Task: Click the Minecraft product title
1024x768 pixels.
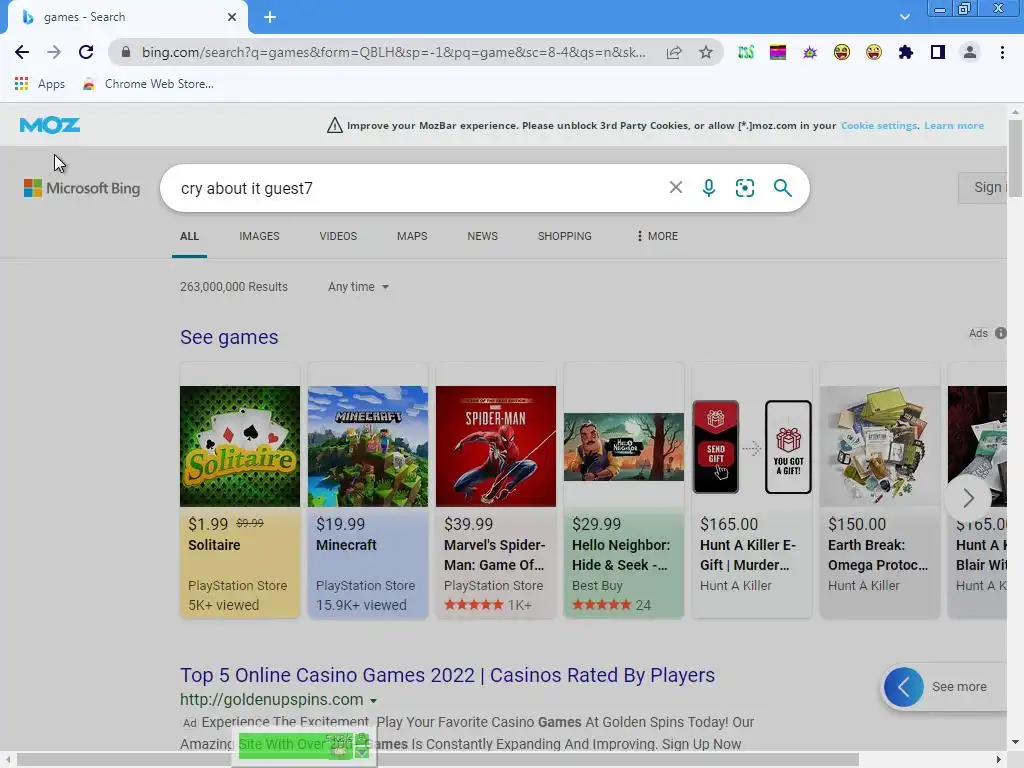Action: [346, 545]
